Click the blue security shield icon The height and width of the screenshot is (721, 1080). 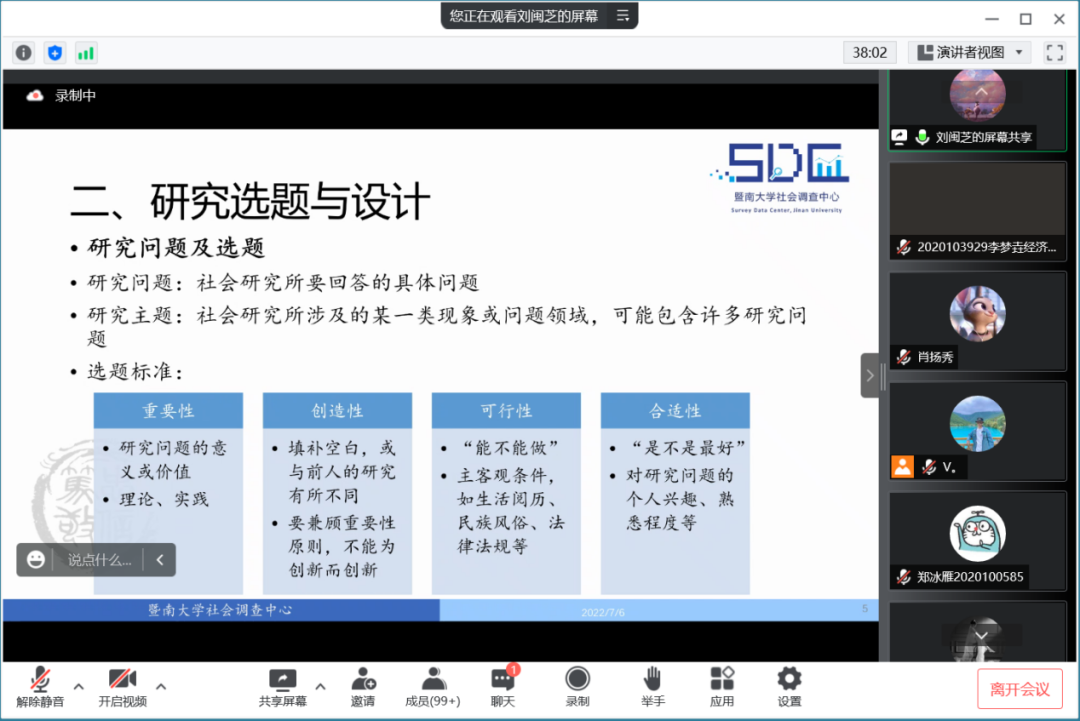coord(55,53)
